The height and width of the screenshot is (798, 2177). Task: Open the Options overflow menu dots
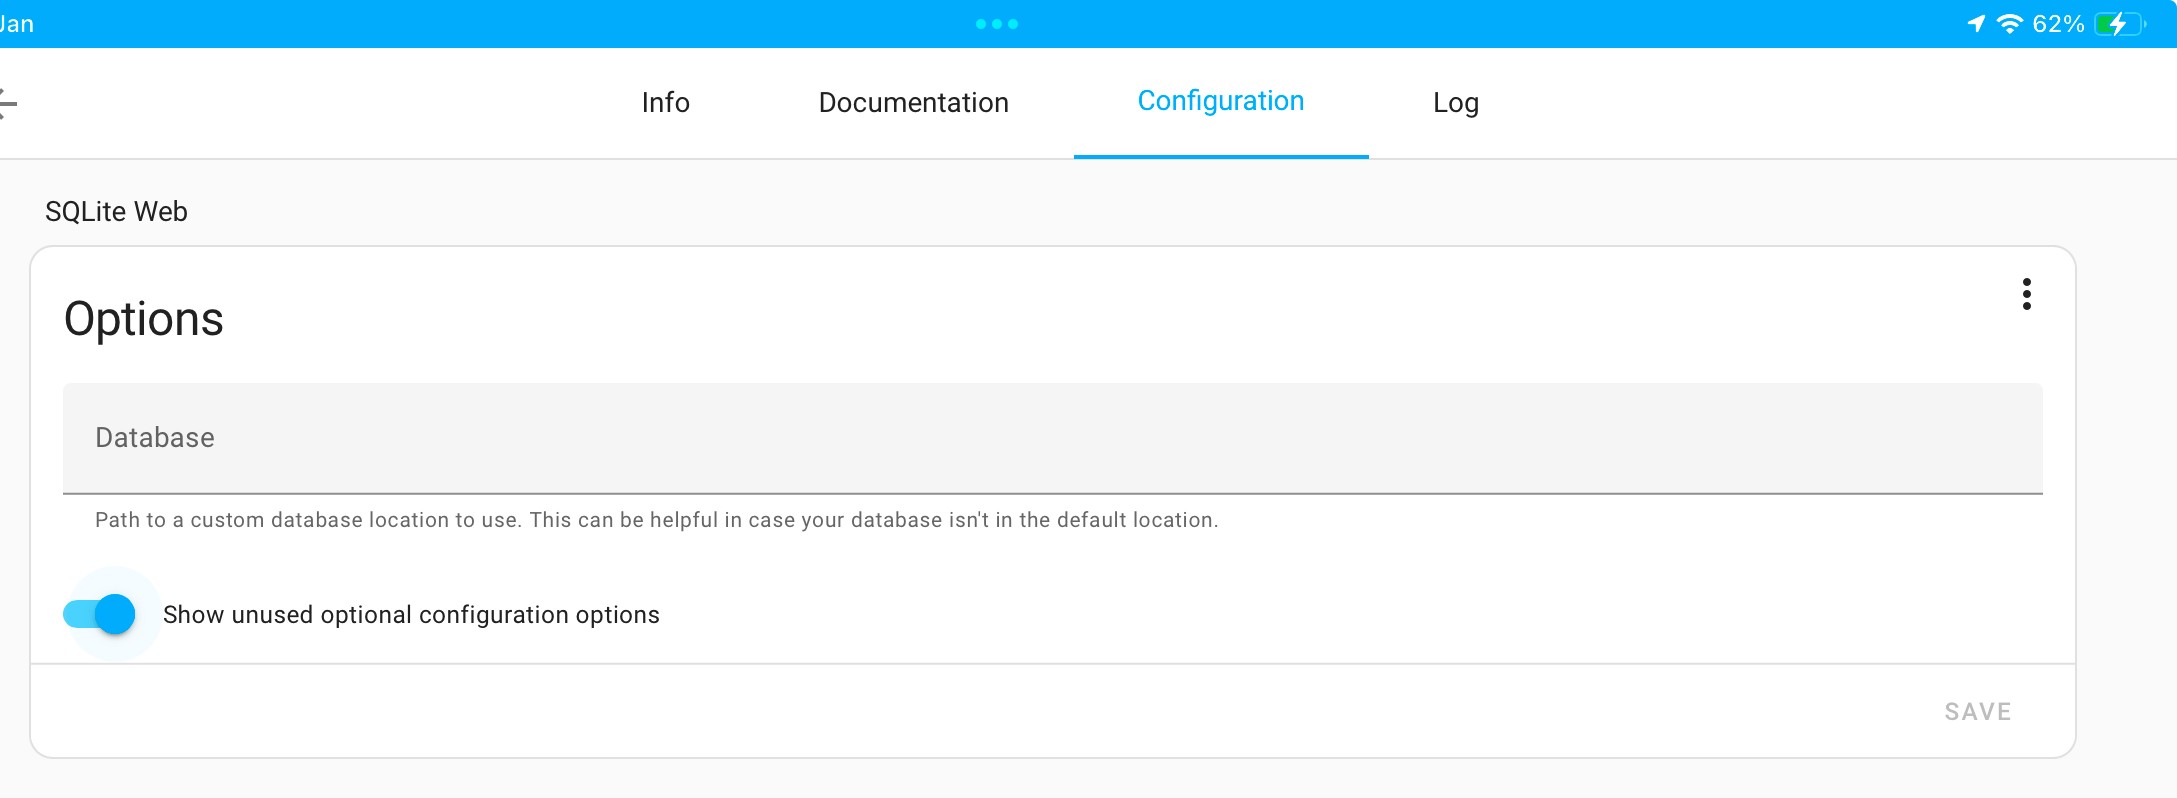(x=2026, y=294)
